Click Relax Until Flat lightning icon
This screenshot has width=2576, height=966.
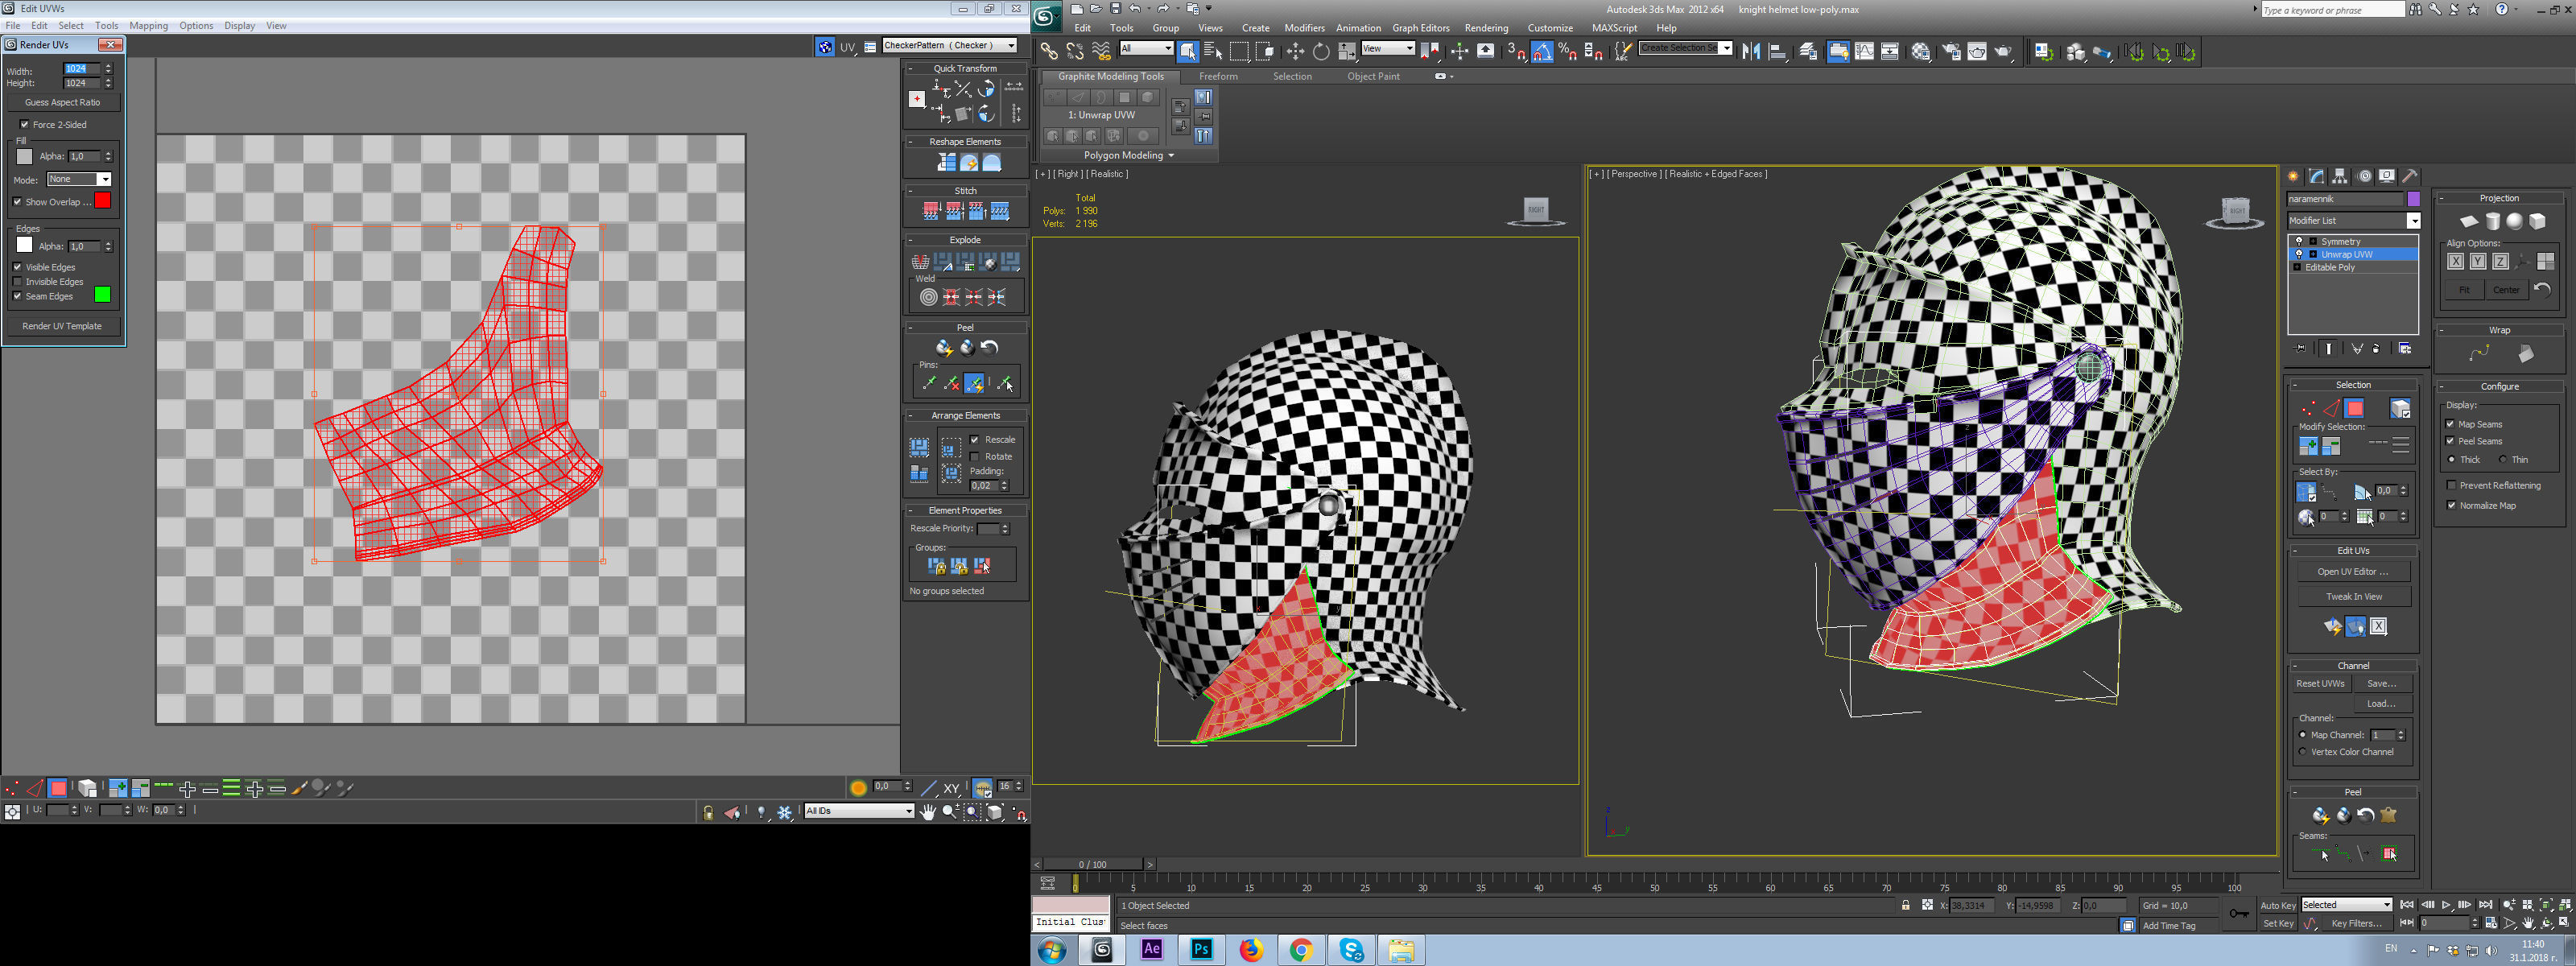pyautogui.click(x=969, y=163)
